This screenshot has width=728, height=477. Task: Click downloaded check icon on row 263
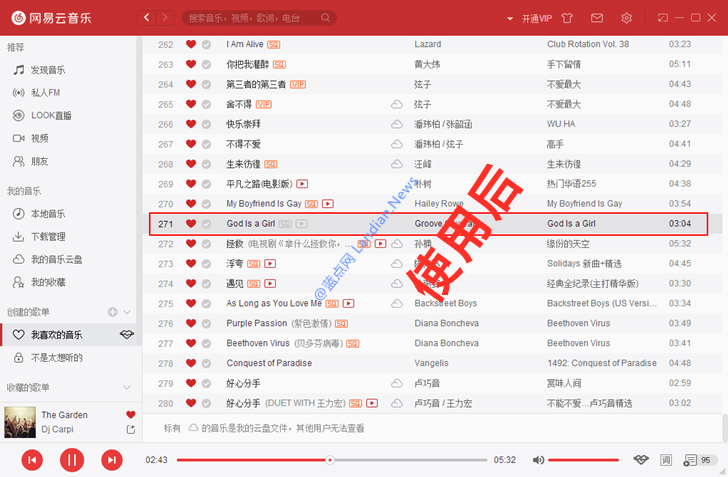207,65
